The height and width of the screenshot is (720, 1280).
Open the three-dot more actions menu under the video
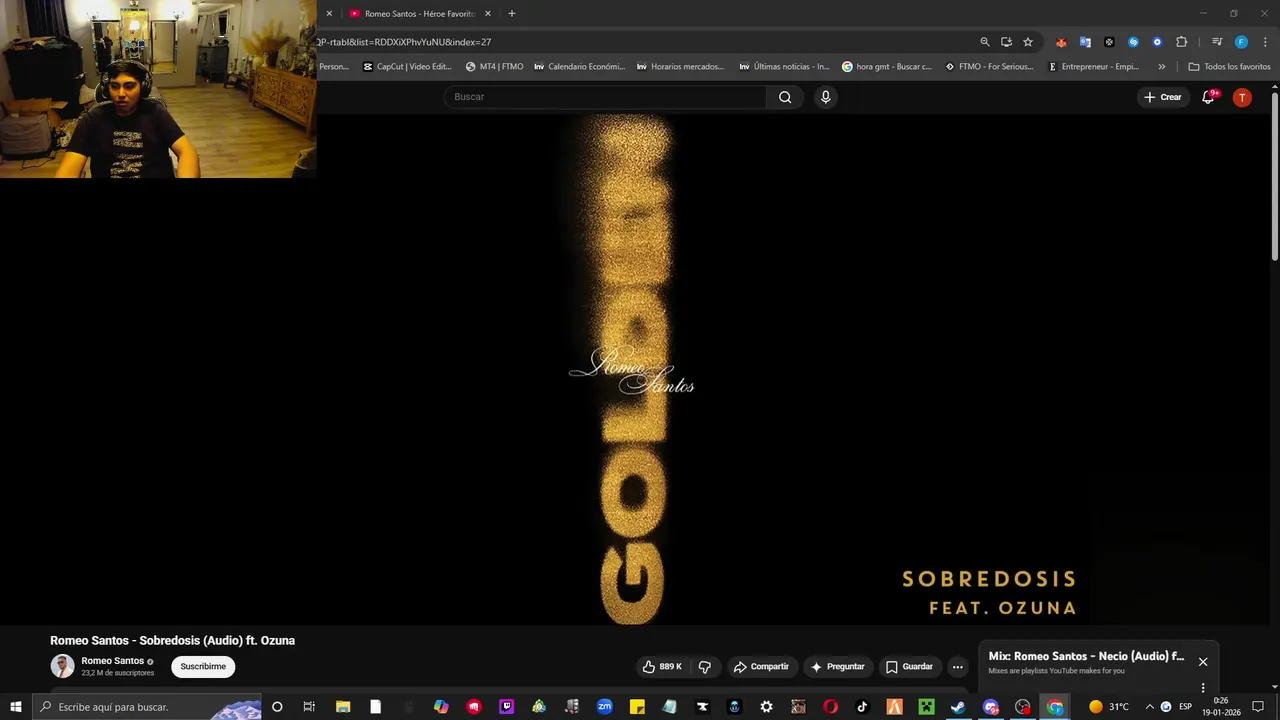(x=957, y=666)
